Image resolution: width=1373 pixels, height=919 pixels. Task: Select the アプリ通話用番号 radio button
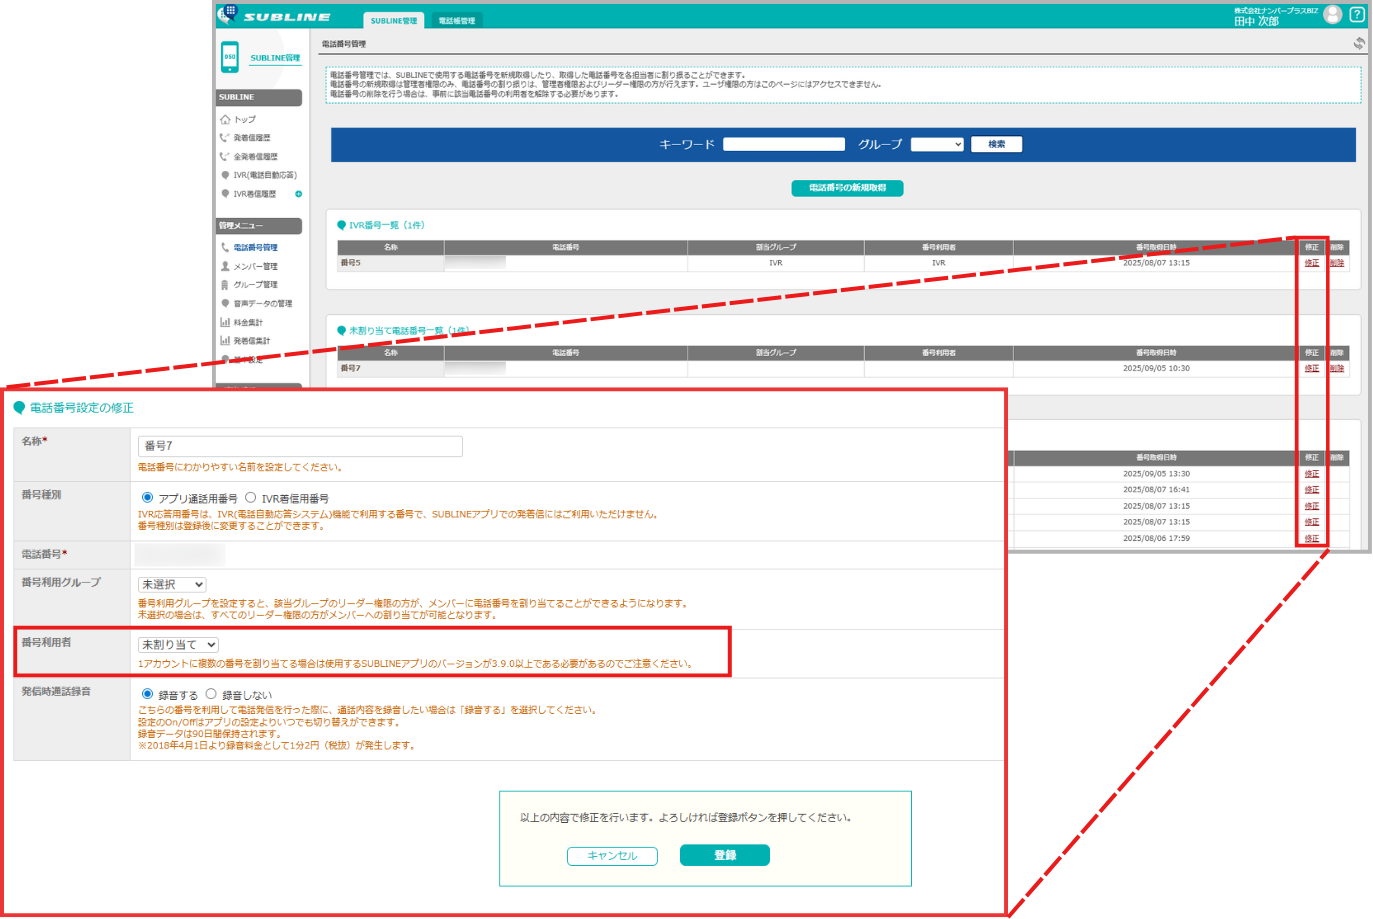click(x=148, y=498)
